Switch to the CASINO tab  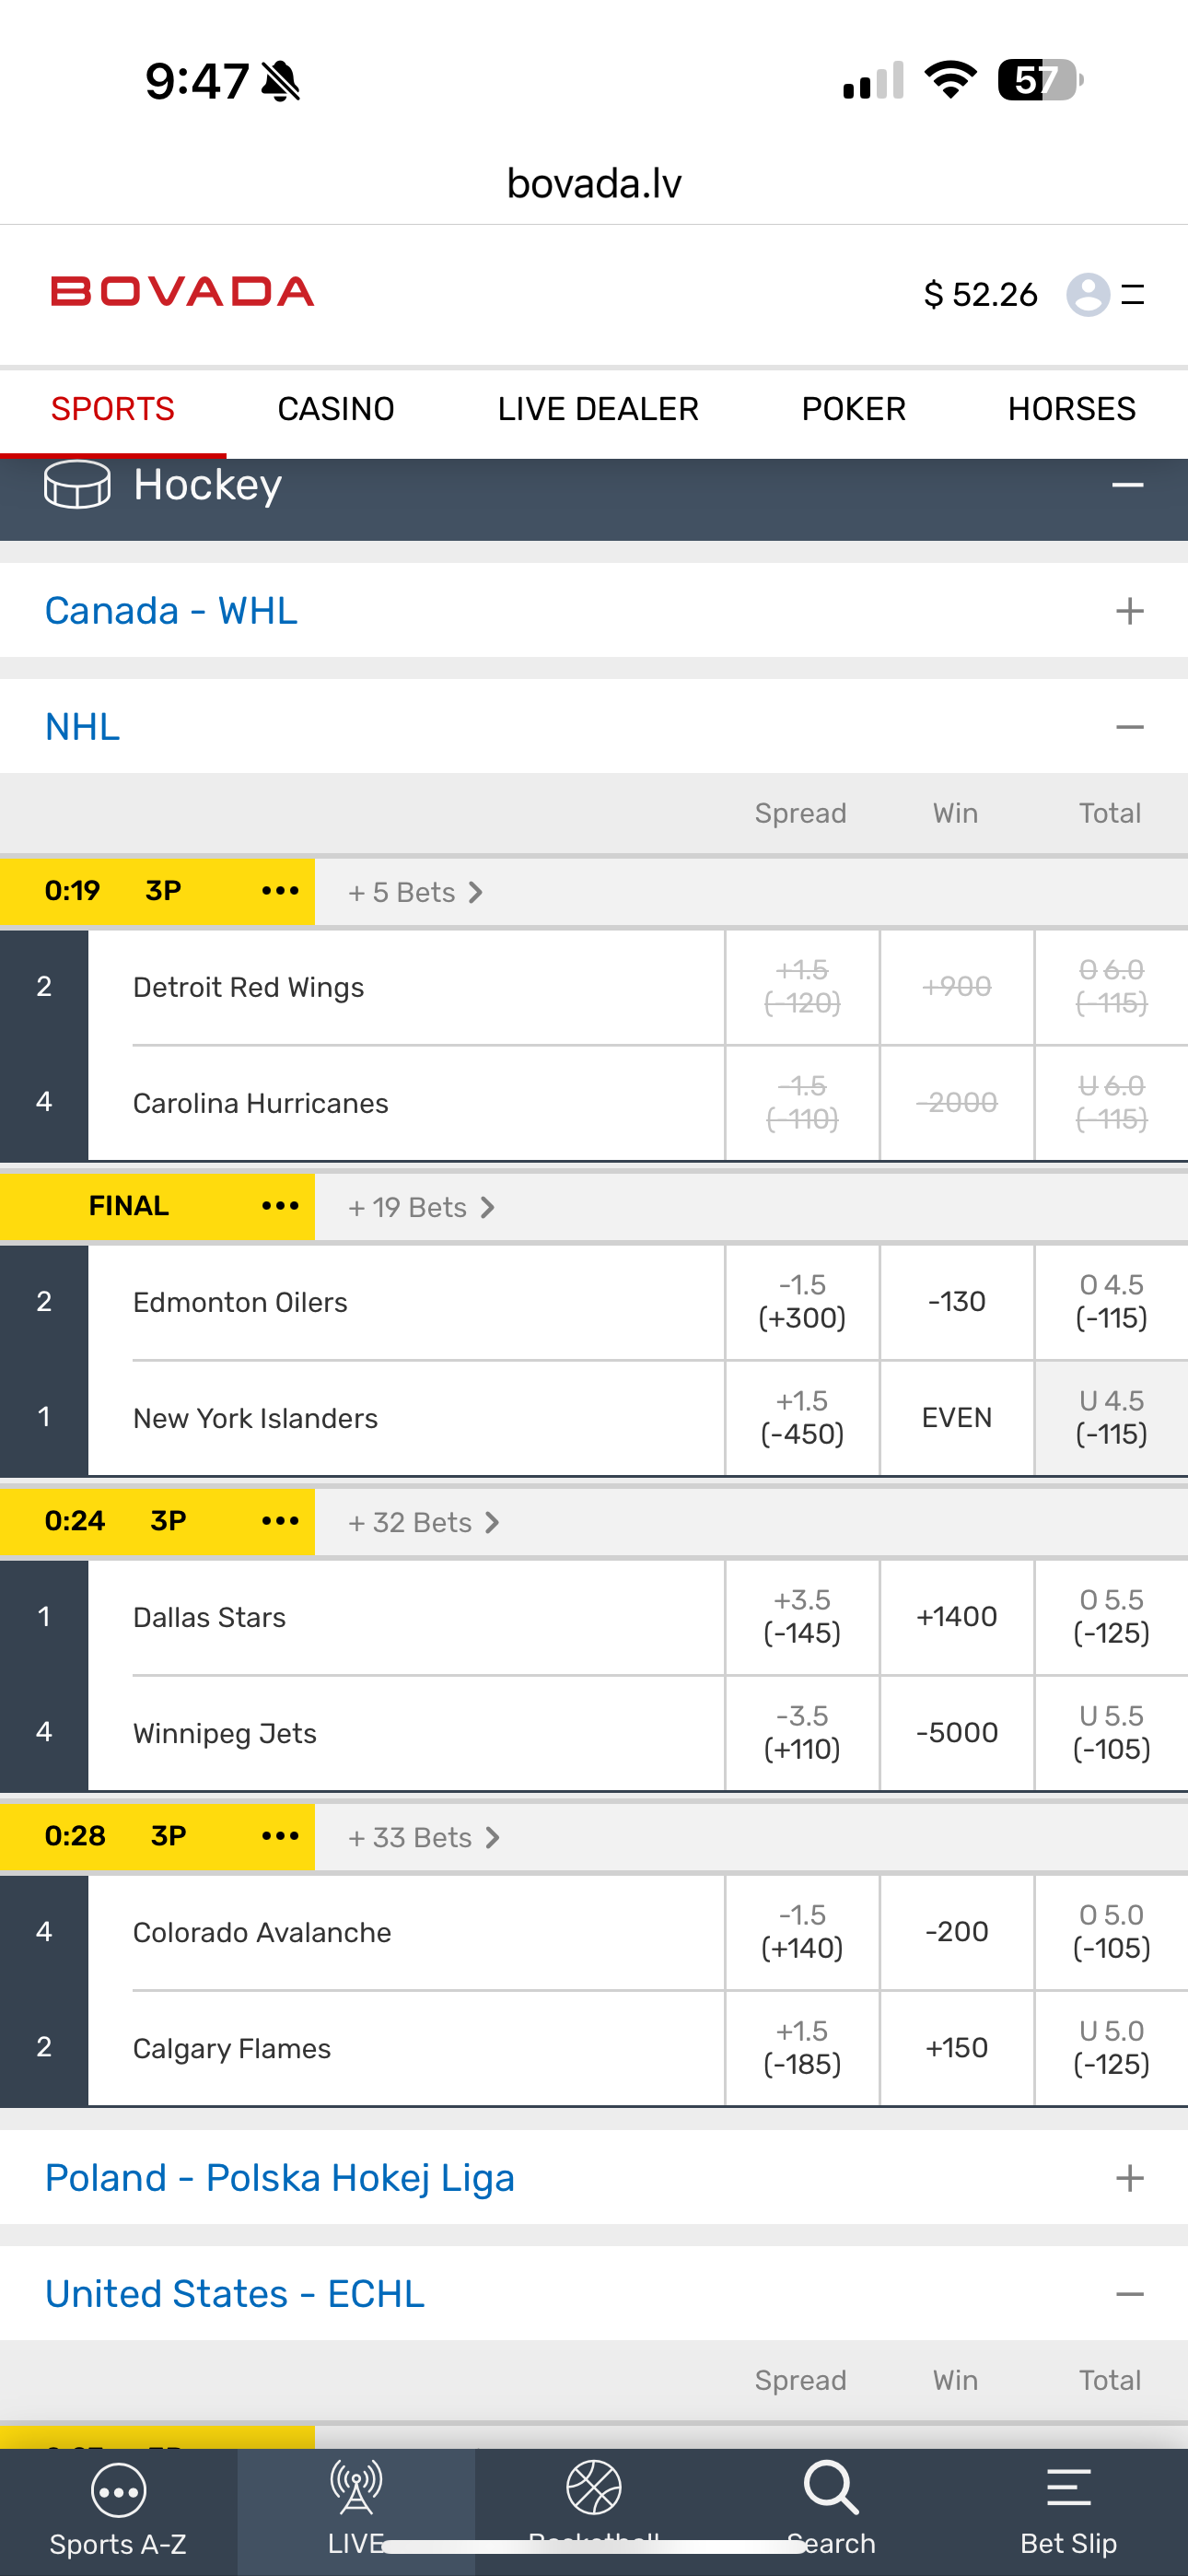(x=336, y=409)
